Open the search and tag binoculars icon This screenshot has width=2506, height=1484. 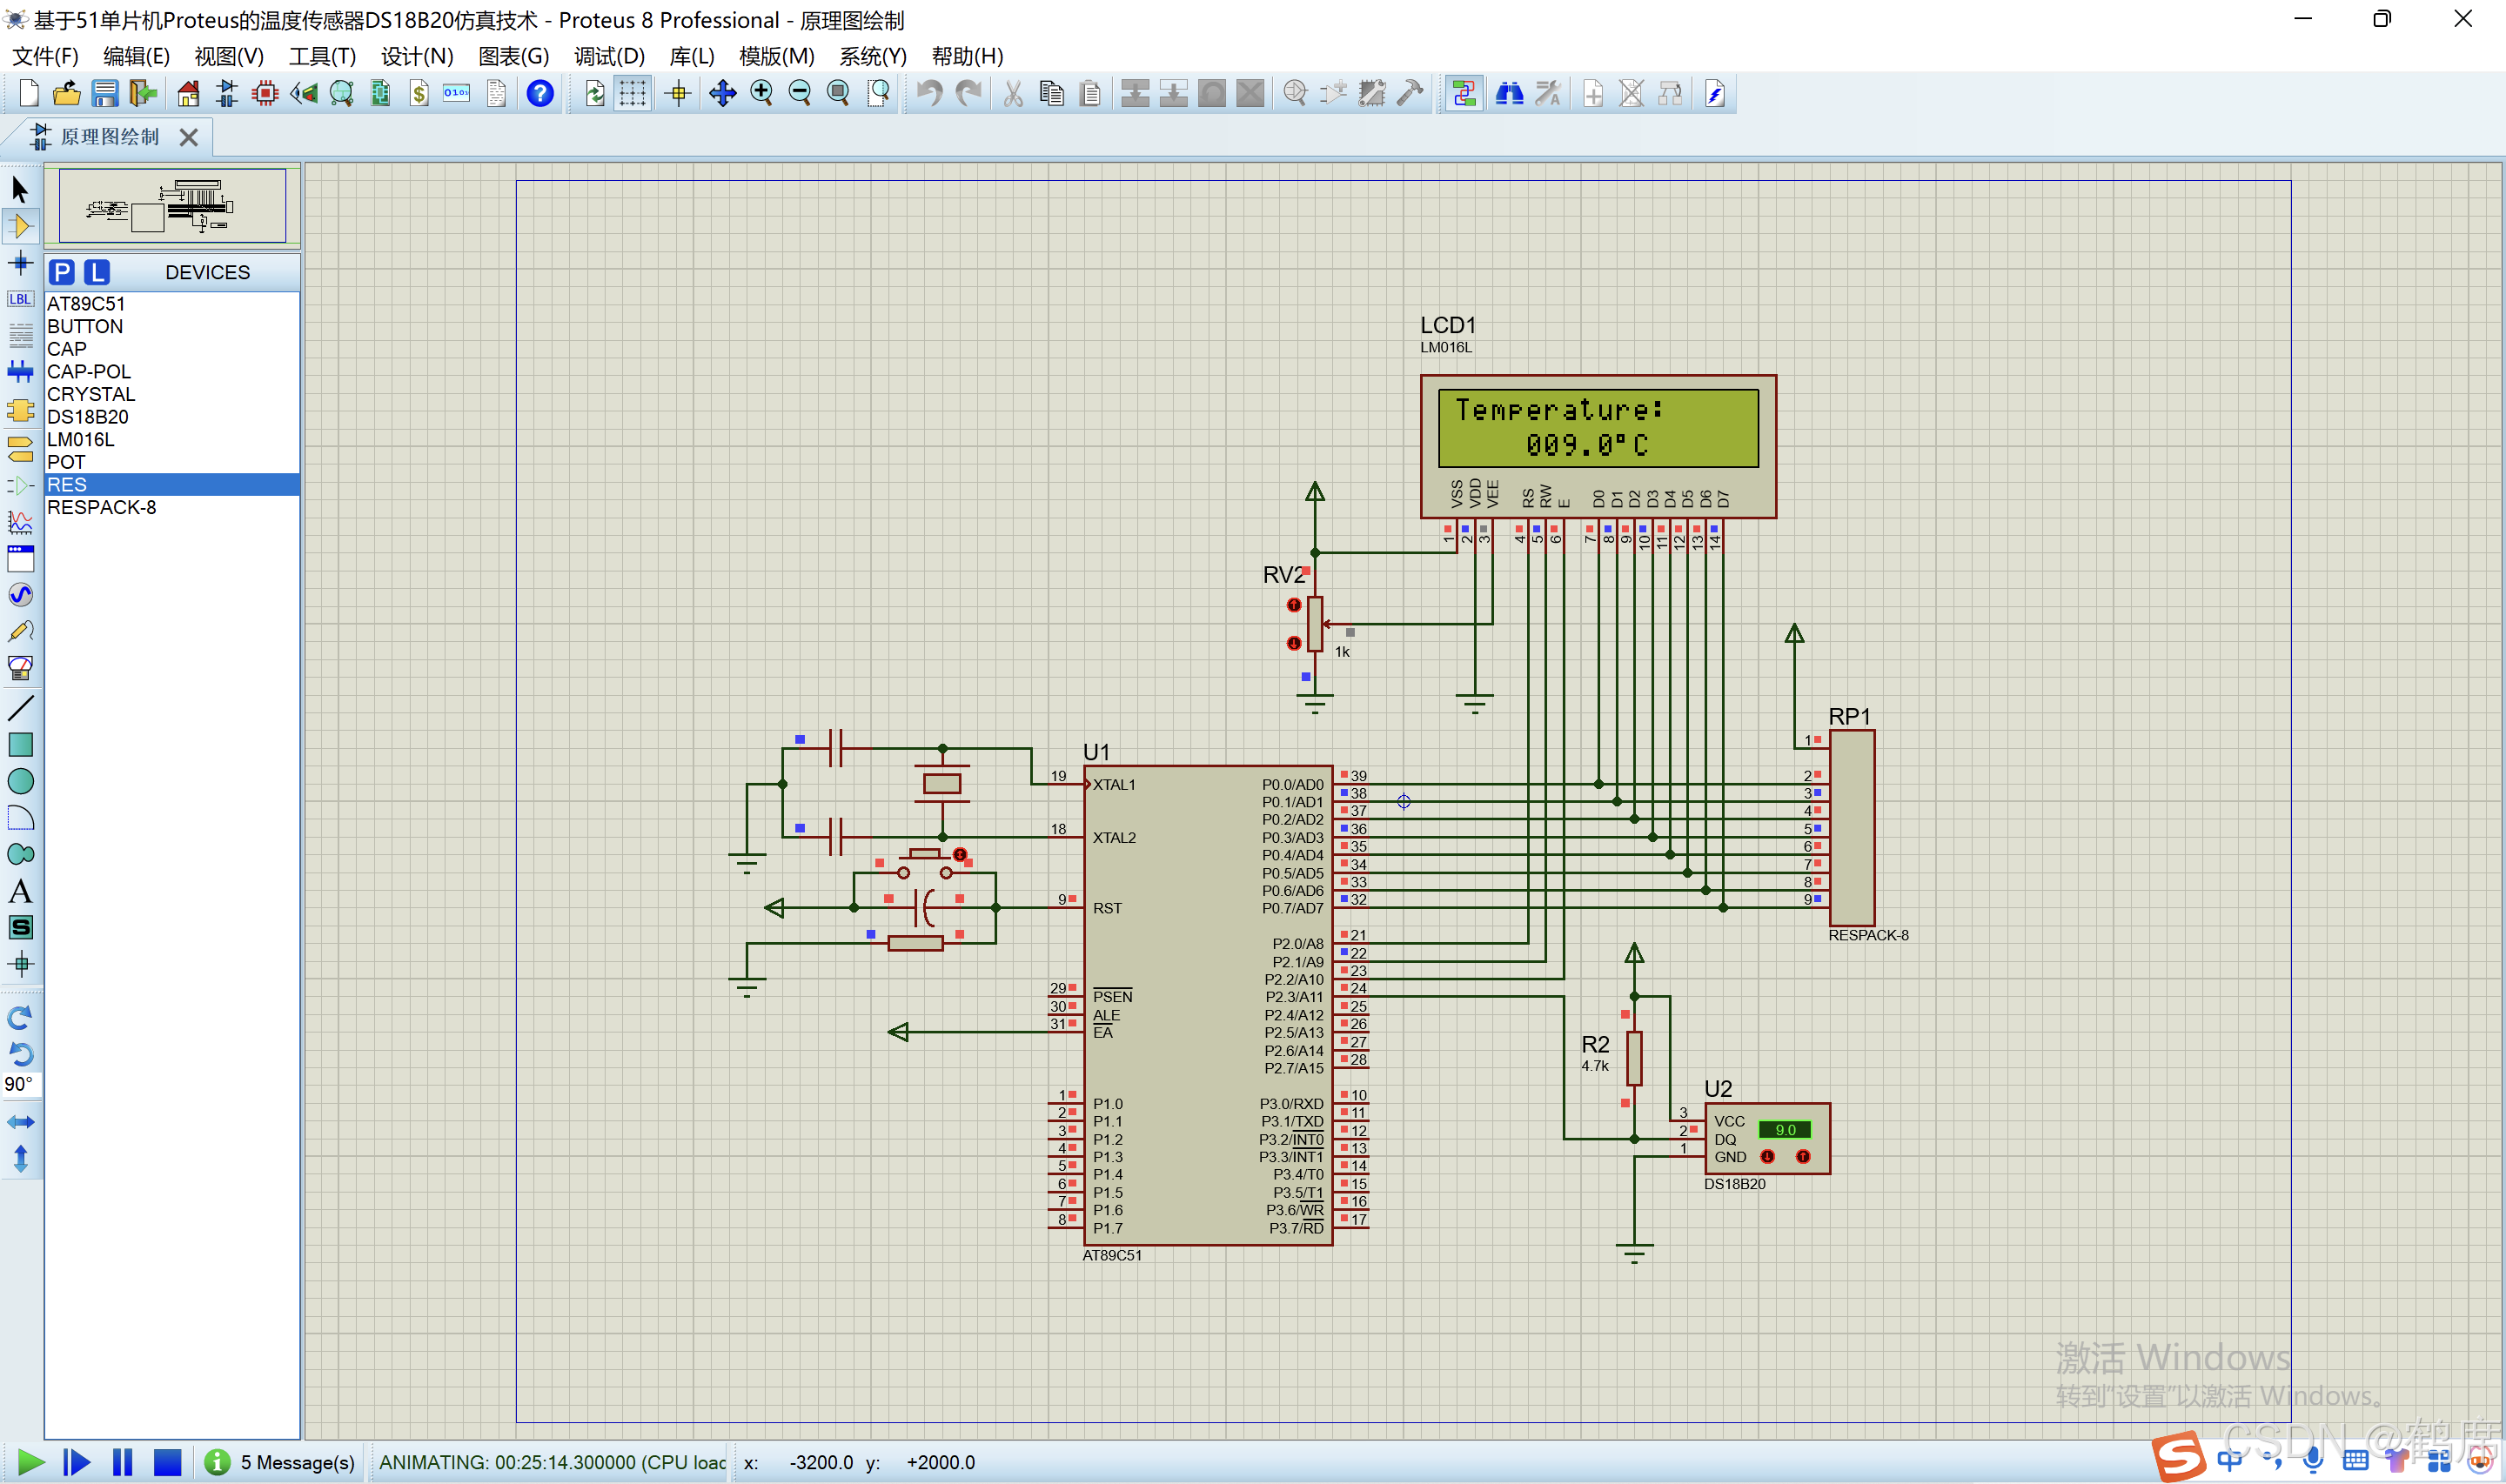pyautogui.click(x=1508, y=94)
